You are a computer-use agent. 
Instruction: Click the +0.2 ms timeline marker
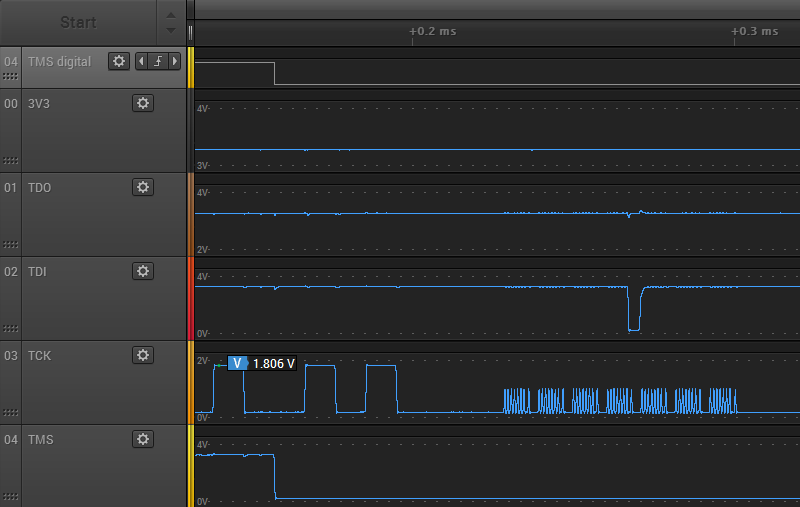(x=433, y=31)
